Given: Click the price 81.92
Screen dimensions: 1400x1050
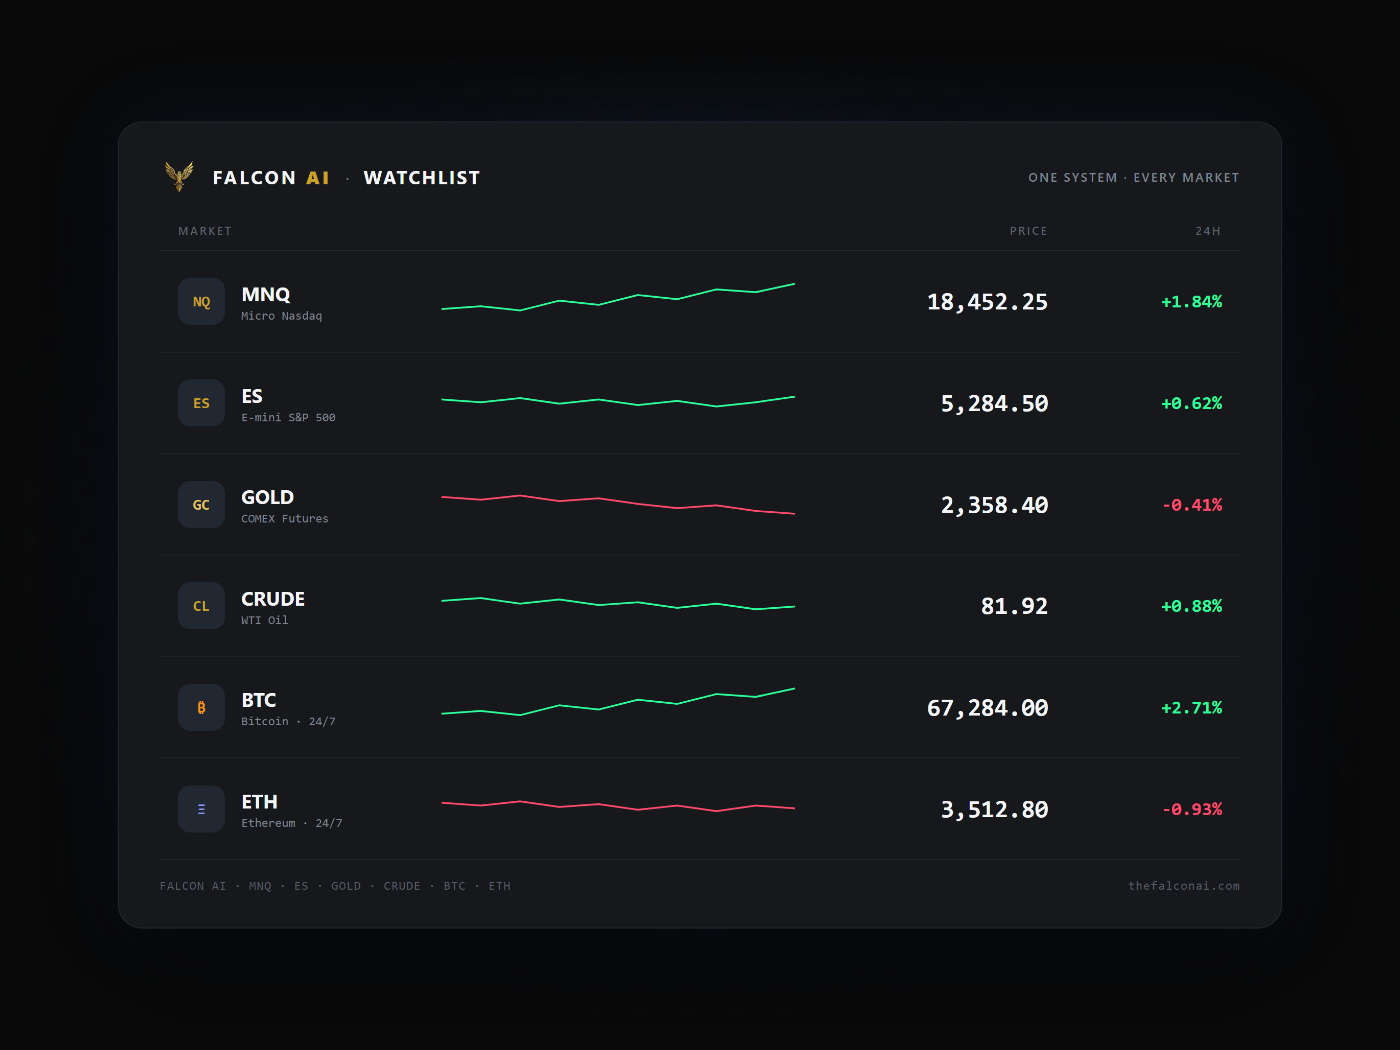Looking at the screenshot, I should tap(1014, 607).
